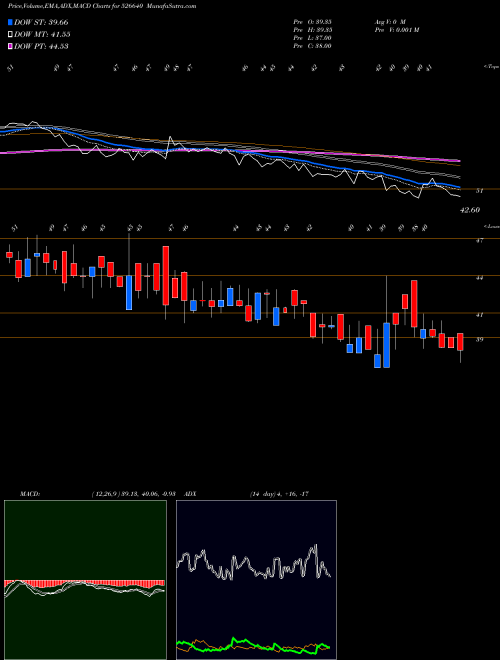This screenshot has width=500, height=660.
Task: Click the MACD values '(12,26,9) 39.18, 40.06, -0.93'
Action: coord(136,493)
